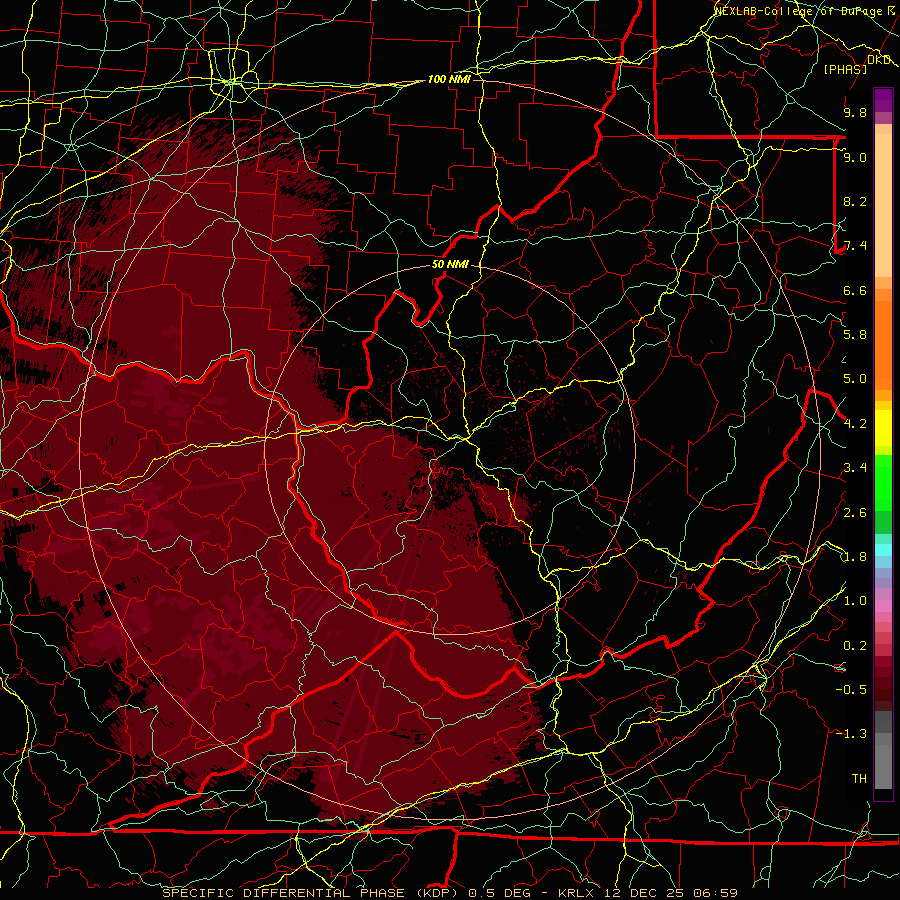Click the cyan segment of the color scale
This screenshot has height=900, width=900.
pos(883,550)
